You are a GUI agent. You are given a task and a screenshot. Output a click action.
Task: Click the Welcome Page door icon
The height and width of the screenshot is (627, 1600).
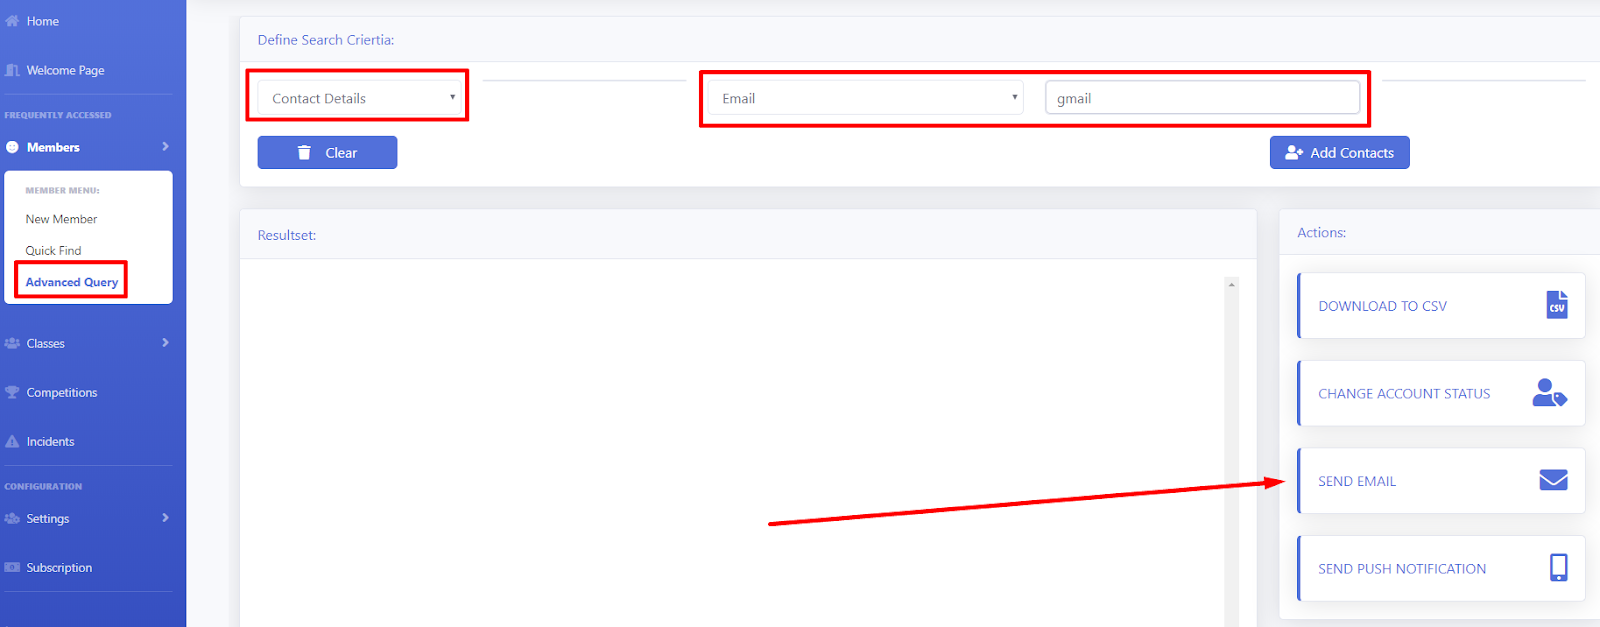point(12,70)
